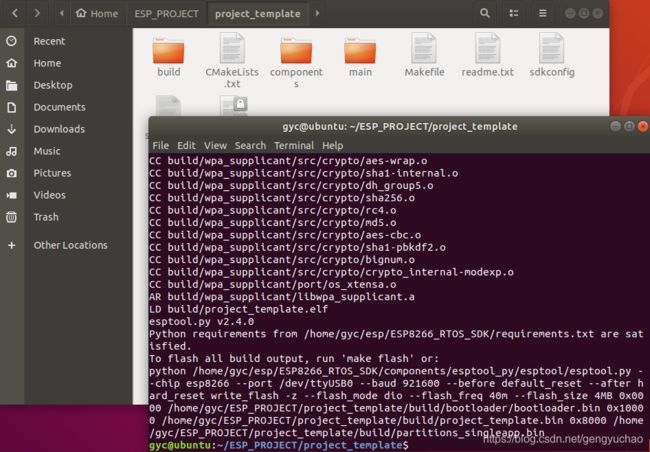Click the line ending in 'bignum.o'

coord(282,260)
